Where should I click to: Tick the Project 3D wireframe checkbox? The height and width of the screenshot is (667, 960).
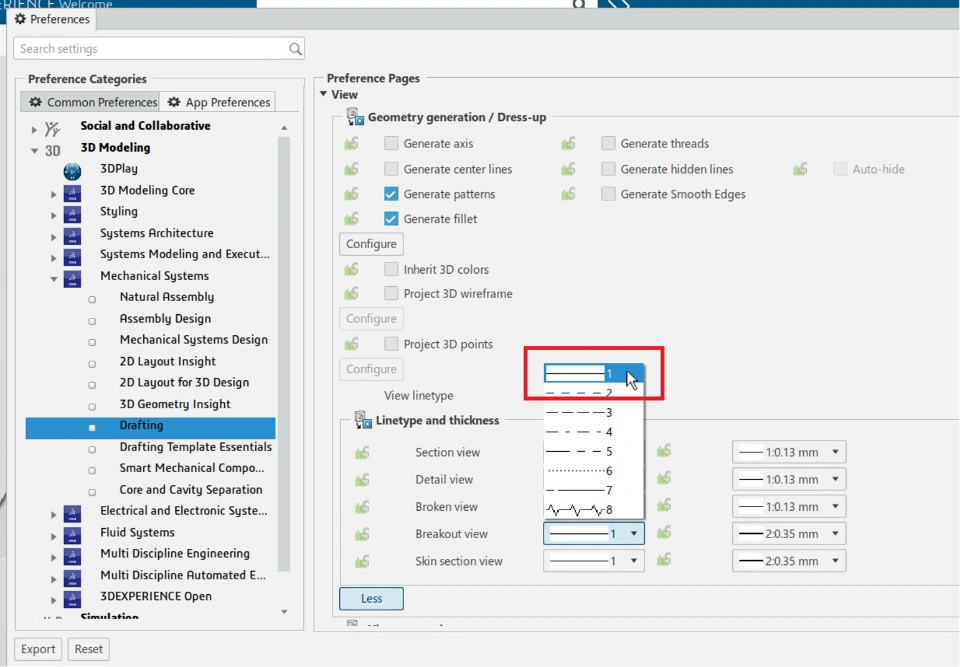391,293
